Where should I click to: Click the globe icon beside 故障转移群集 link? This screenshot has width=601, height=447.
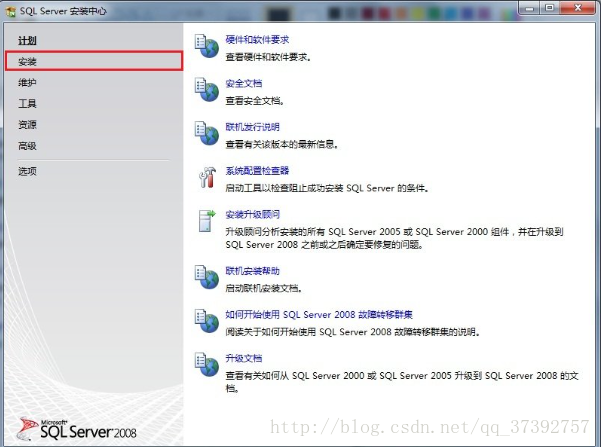[x=207, y=321]
